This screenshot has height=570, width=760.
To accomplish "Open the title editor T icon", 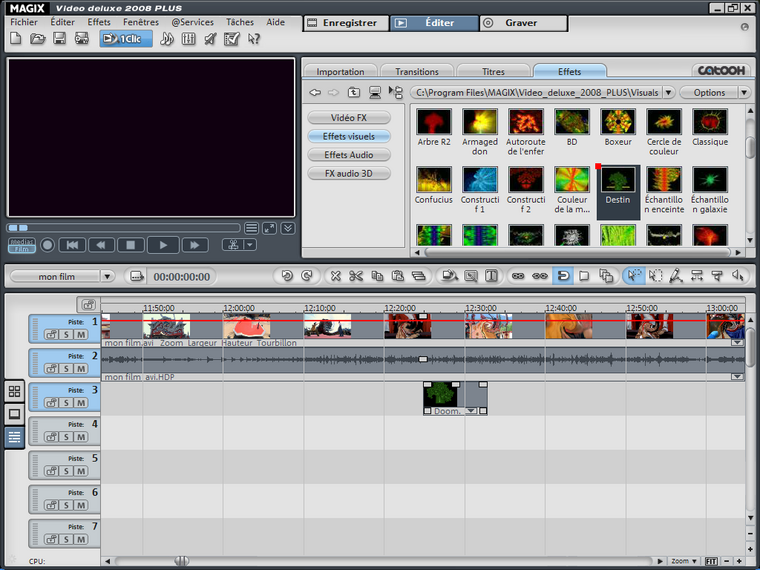I will click(491, 276).
